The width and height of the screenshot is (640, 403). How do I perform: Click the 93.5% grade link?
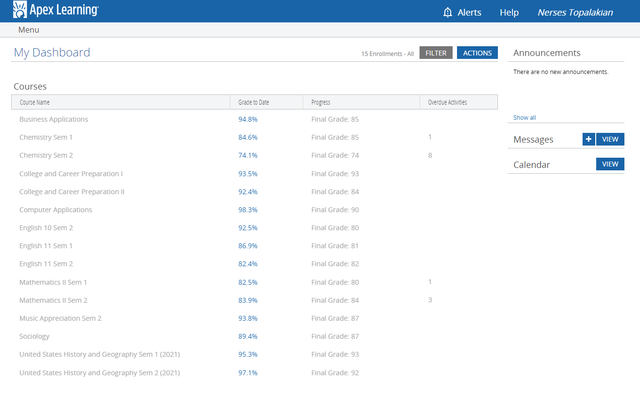pos(248,174)
